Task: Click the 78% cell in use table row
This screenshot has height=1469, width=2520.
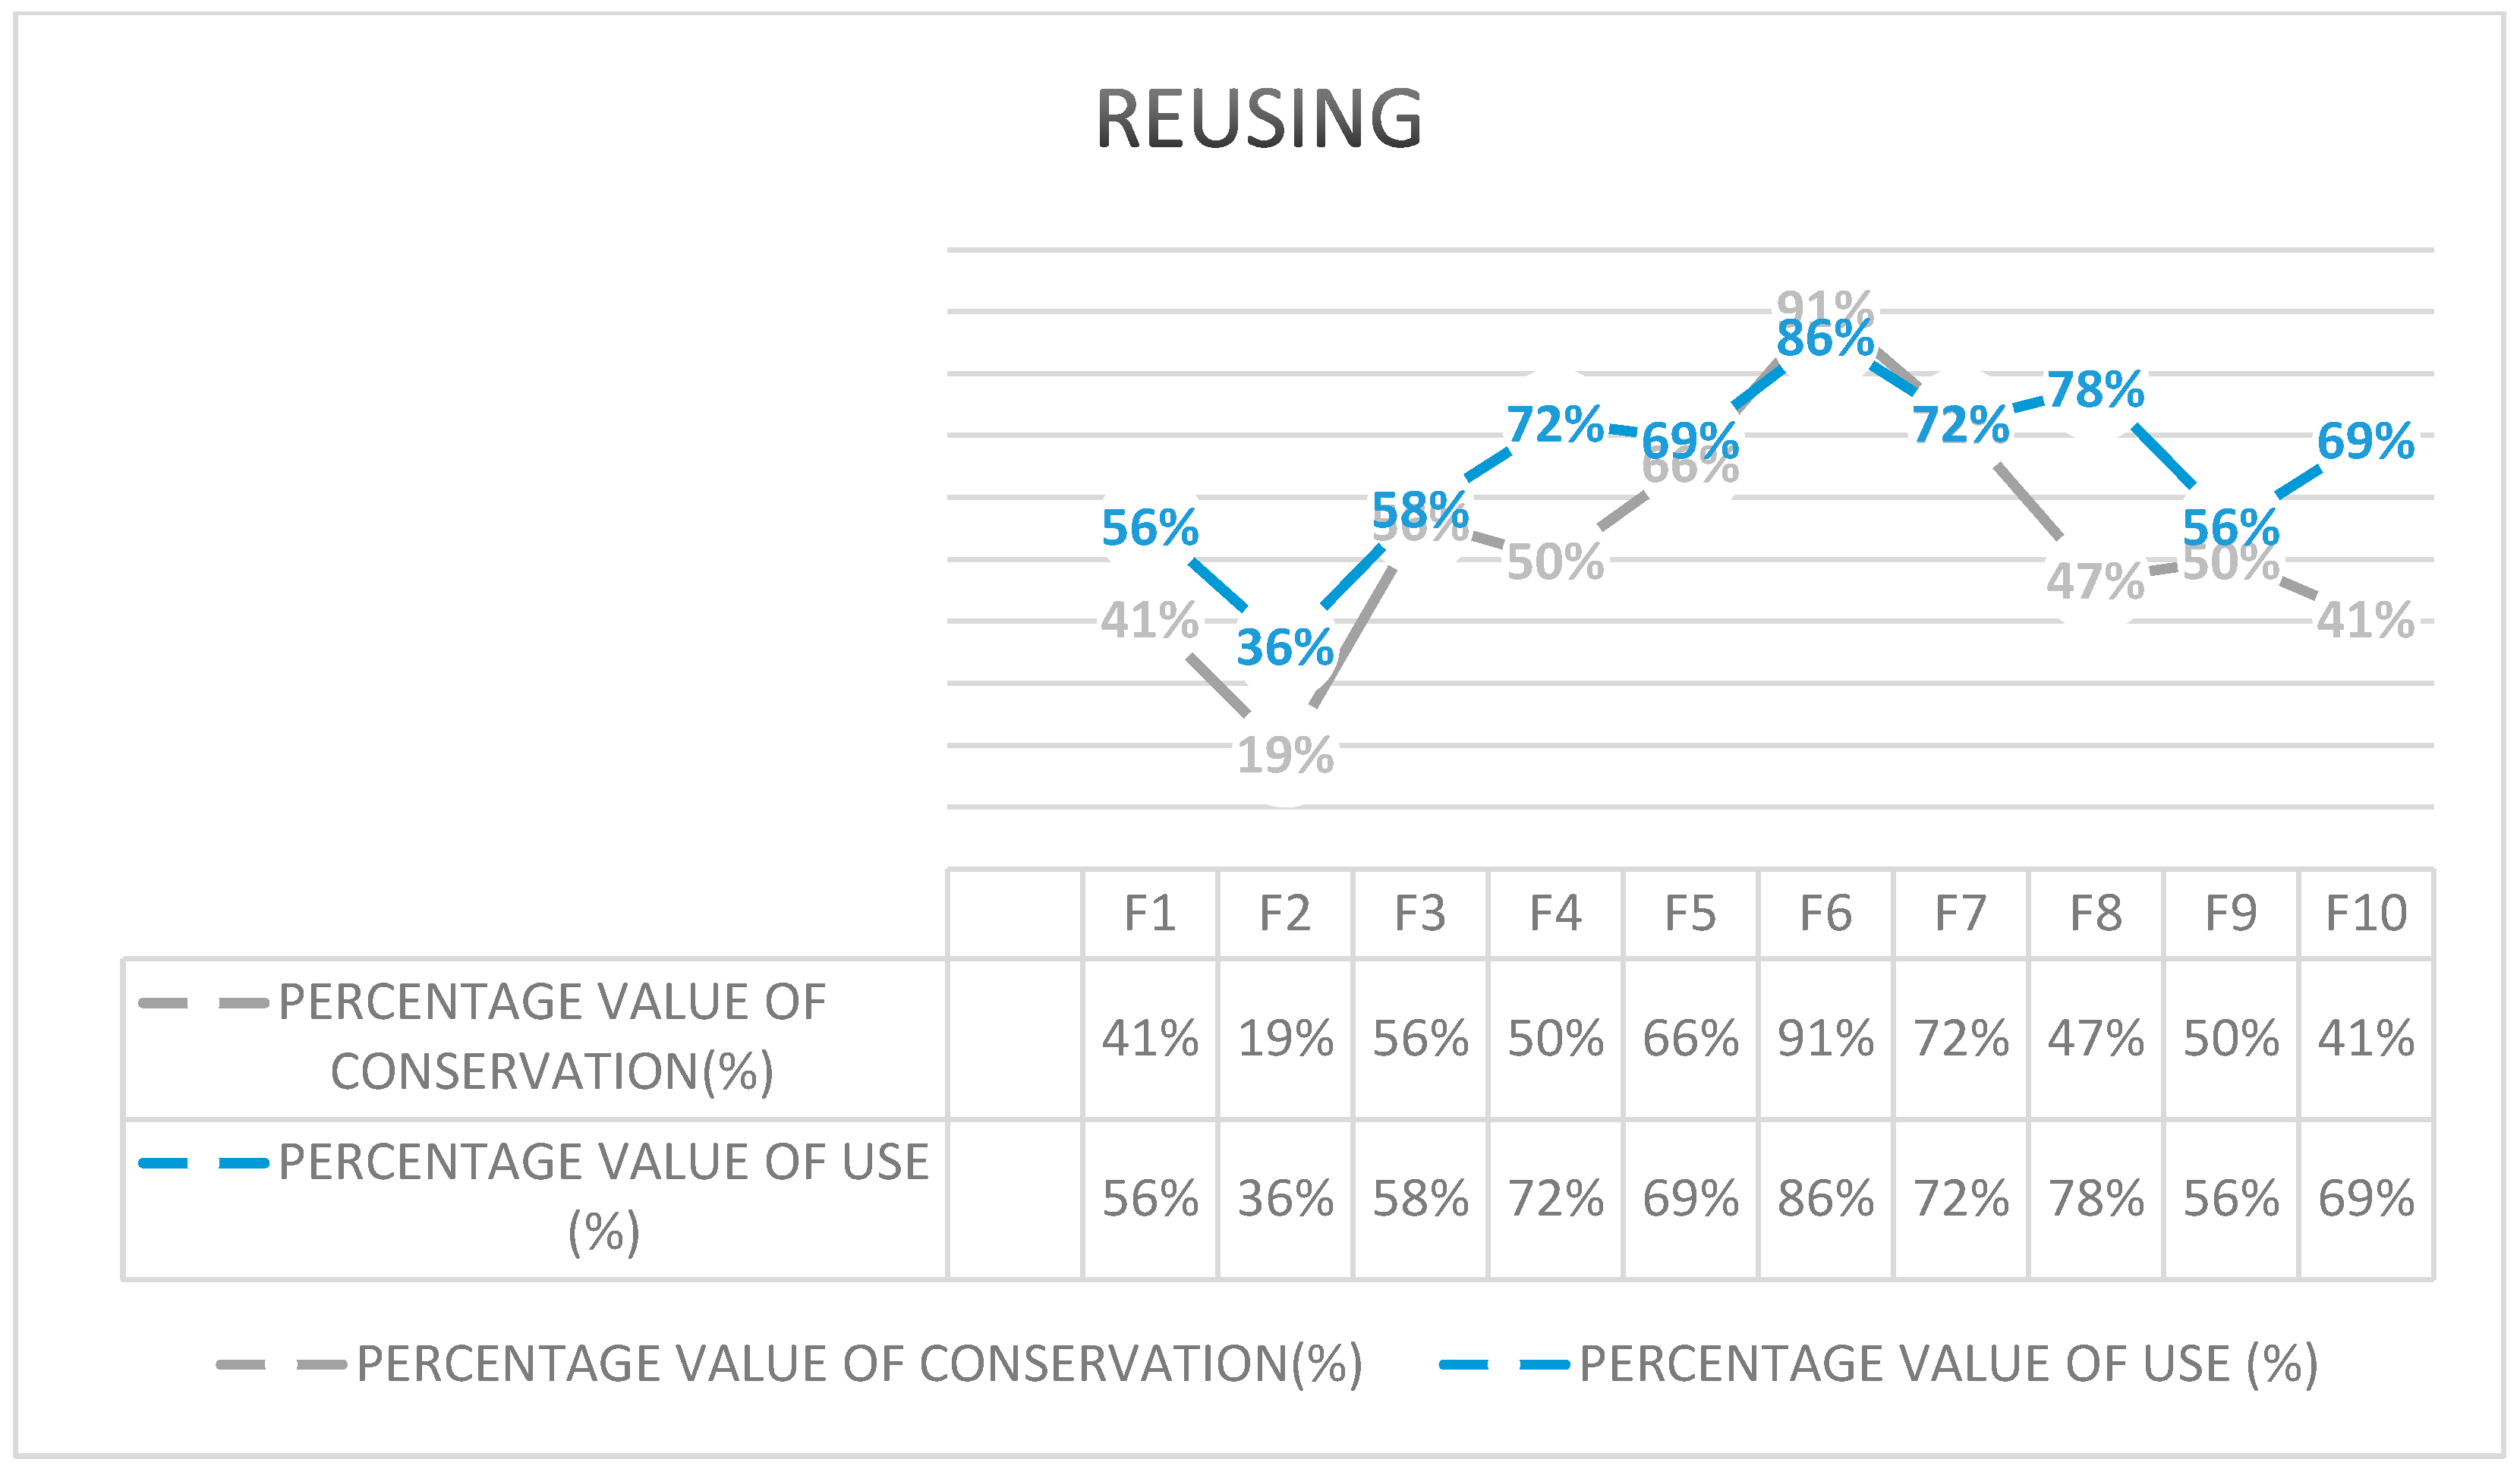Action: 2095,1199
